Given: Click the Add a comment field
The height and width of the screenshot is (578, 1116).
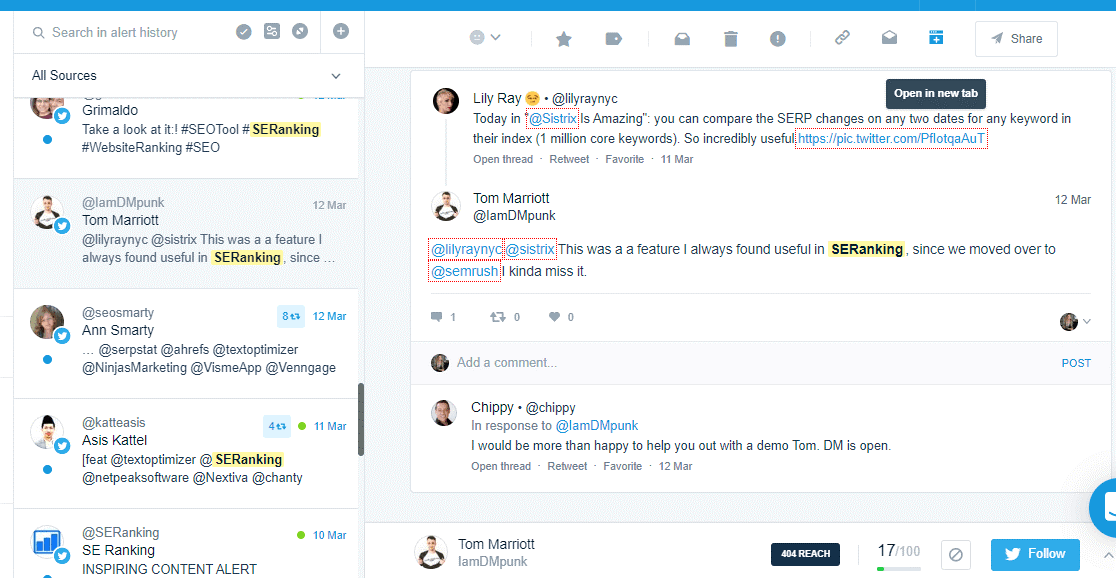Looking at the screenshot, I should [751, 363].
